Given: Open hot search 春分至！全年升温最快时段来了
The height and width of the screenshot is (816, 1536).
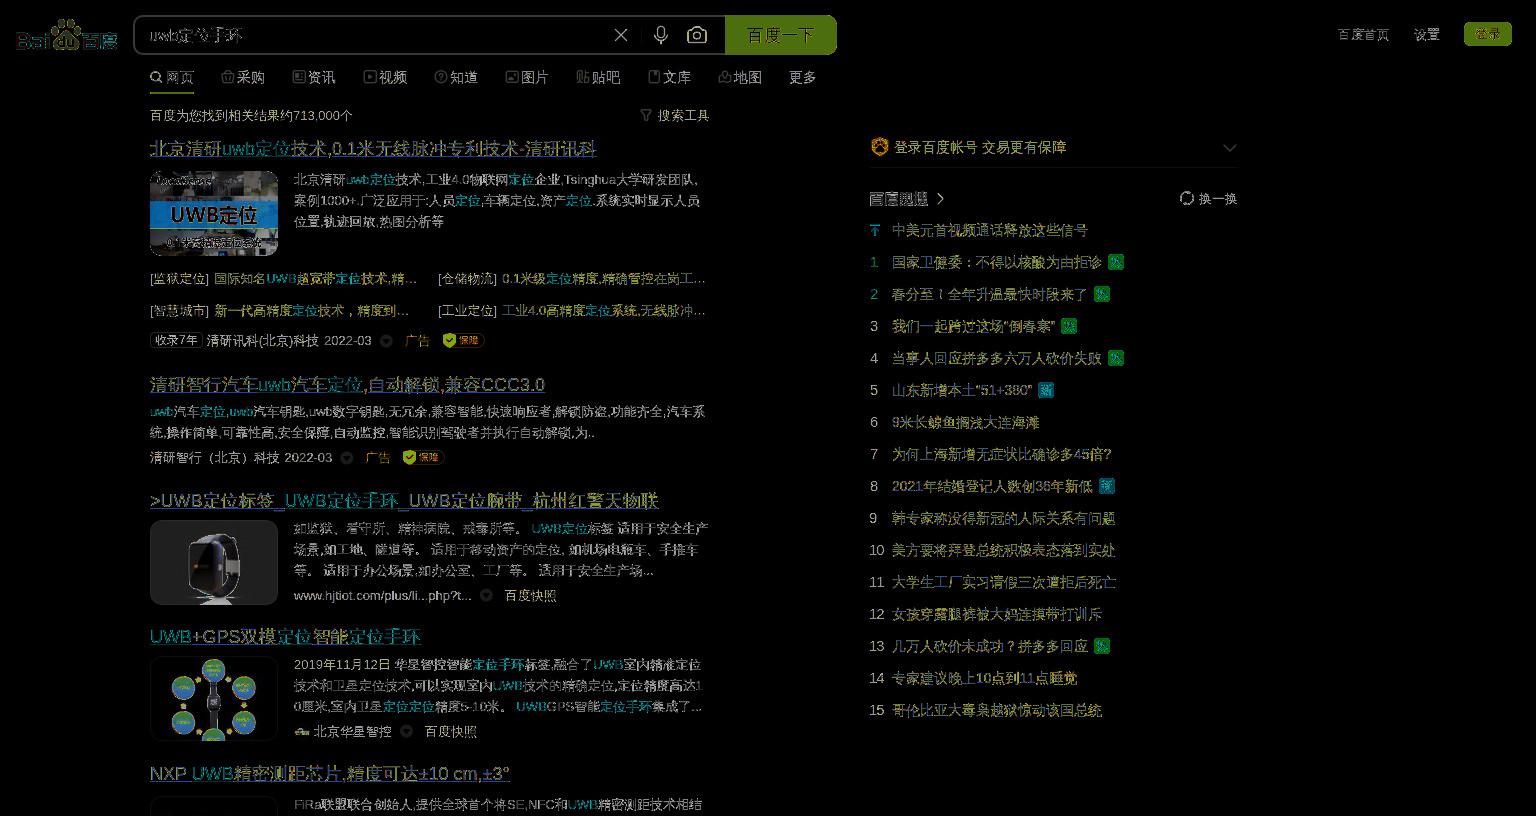Looking at the screenshot, I should click(989, 294).
